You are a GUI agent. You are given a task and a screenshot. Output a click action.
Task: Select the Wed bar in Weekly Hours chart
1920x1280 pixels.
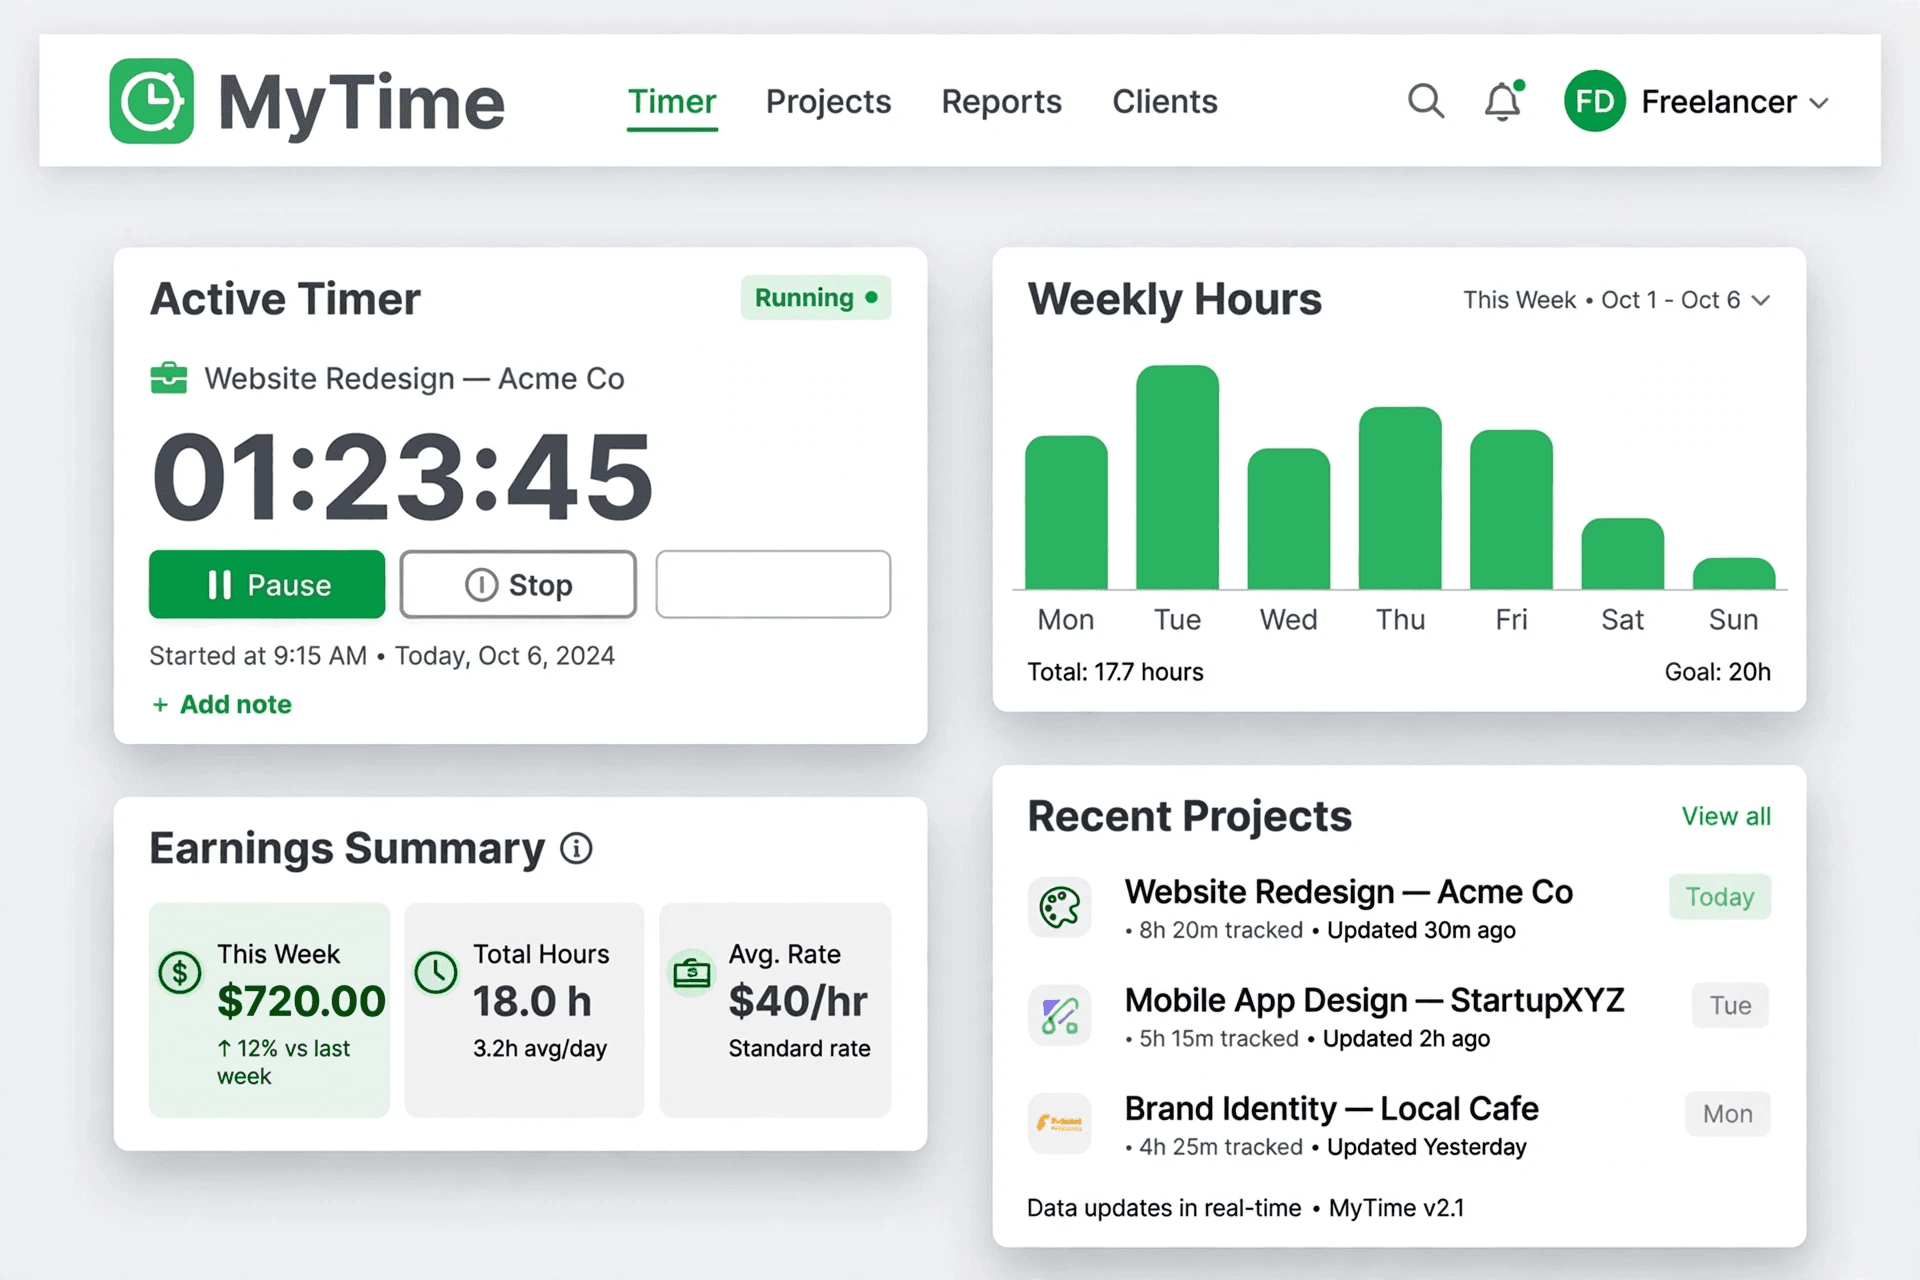pos(1289,518)
